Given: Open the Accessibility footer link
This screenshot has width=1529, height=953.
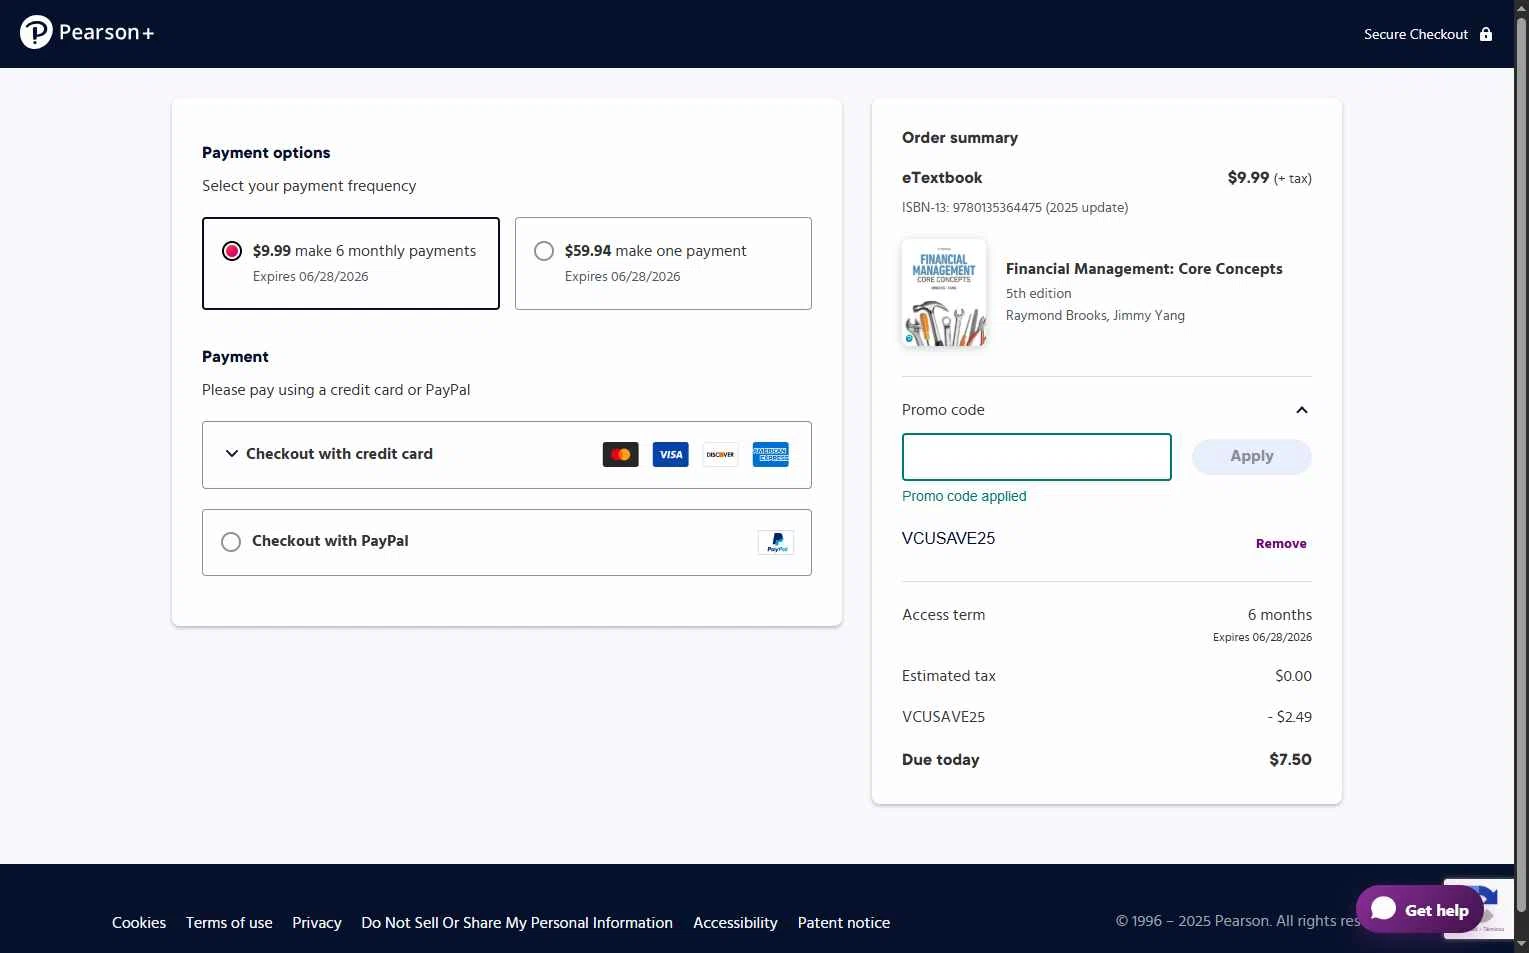Looking at the screenshot, I should coord(735,923).
